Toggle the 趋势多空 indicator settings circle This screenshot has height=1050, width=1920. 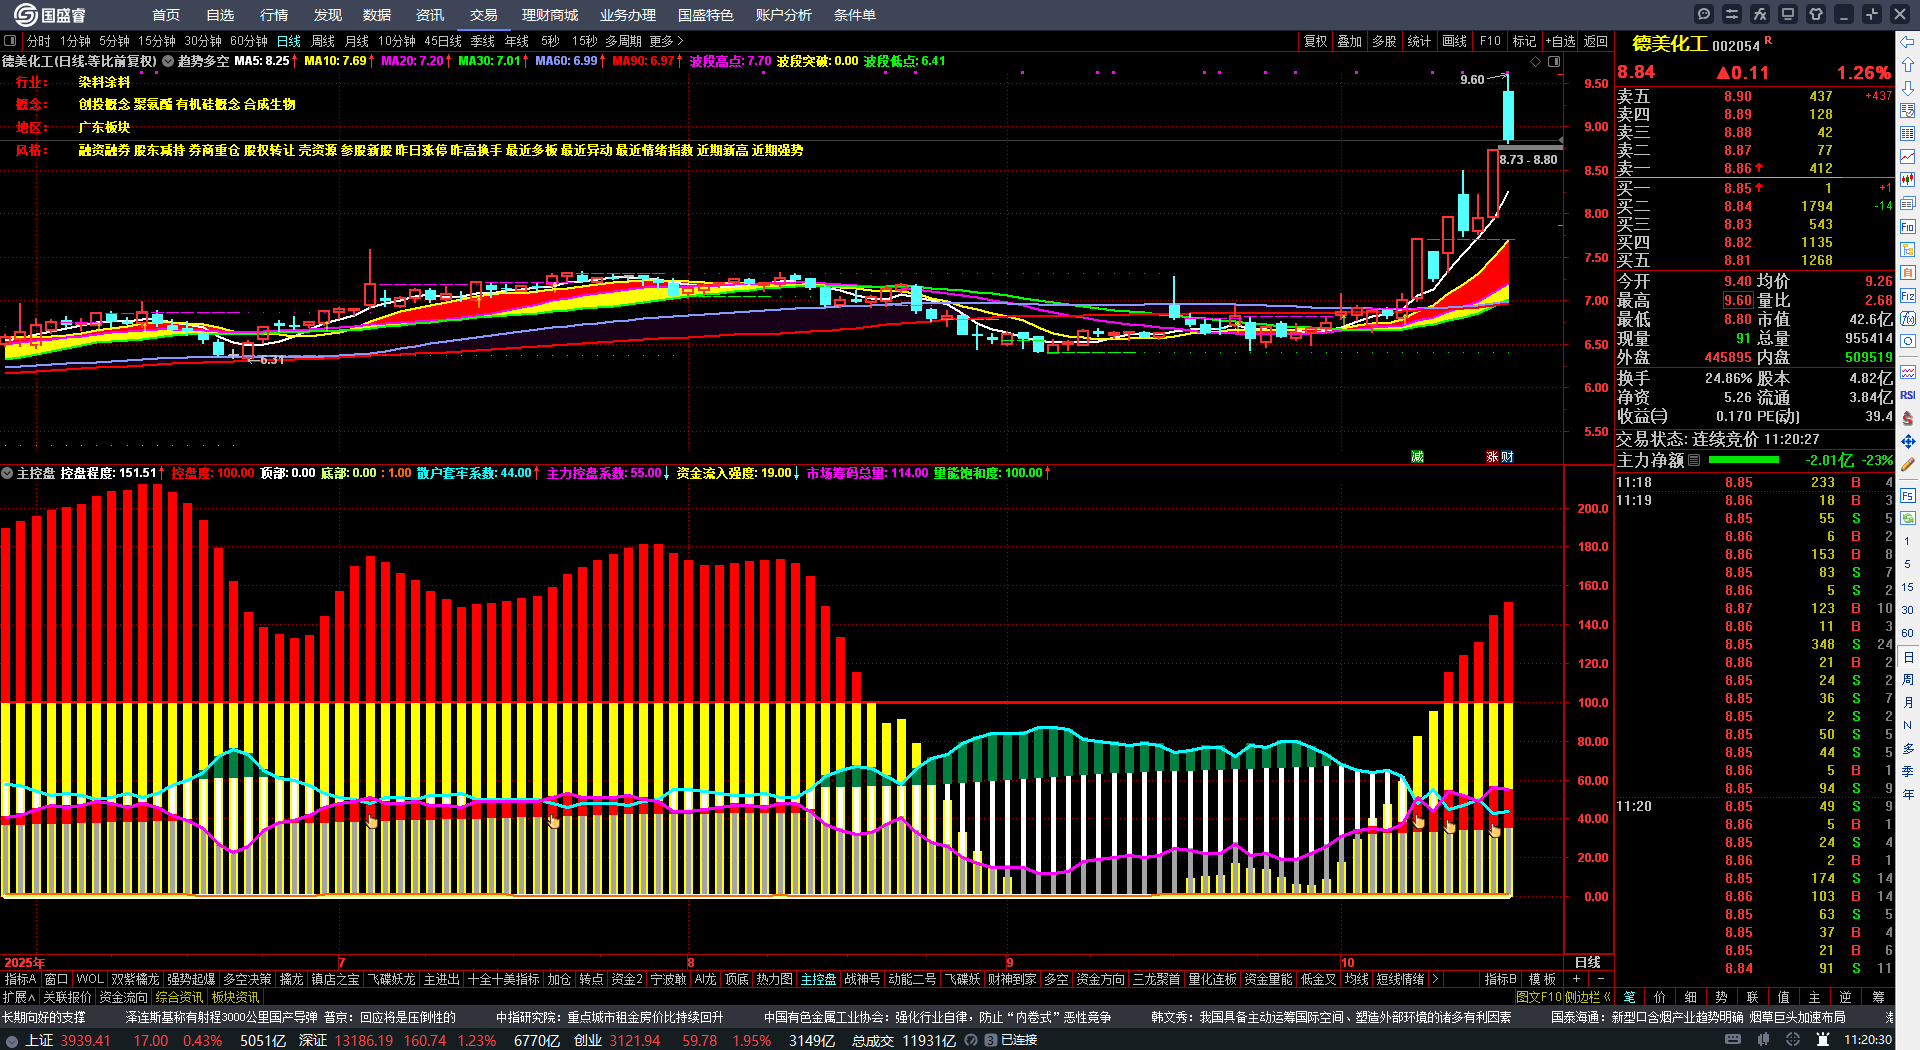click(169, 61)
